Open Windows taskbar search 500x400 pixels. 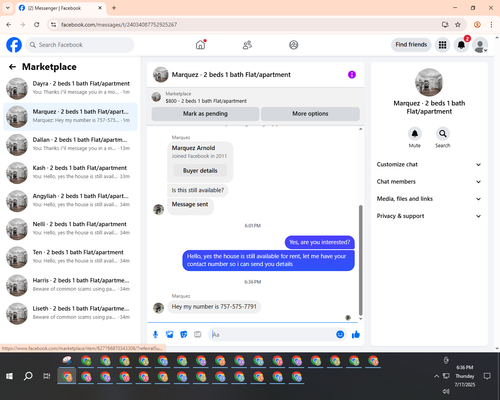point(28,376)
